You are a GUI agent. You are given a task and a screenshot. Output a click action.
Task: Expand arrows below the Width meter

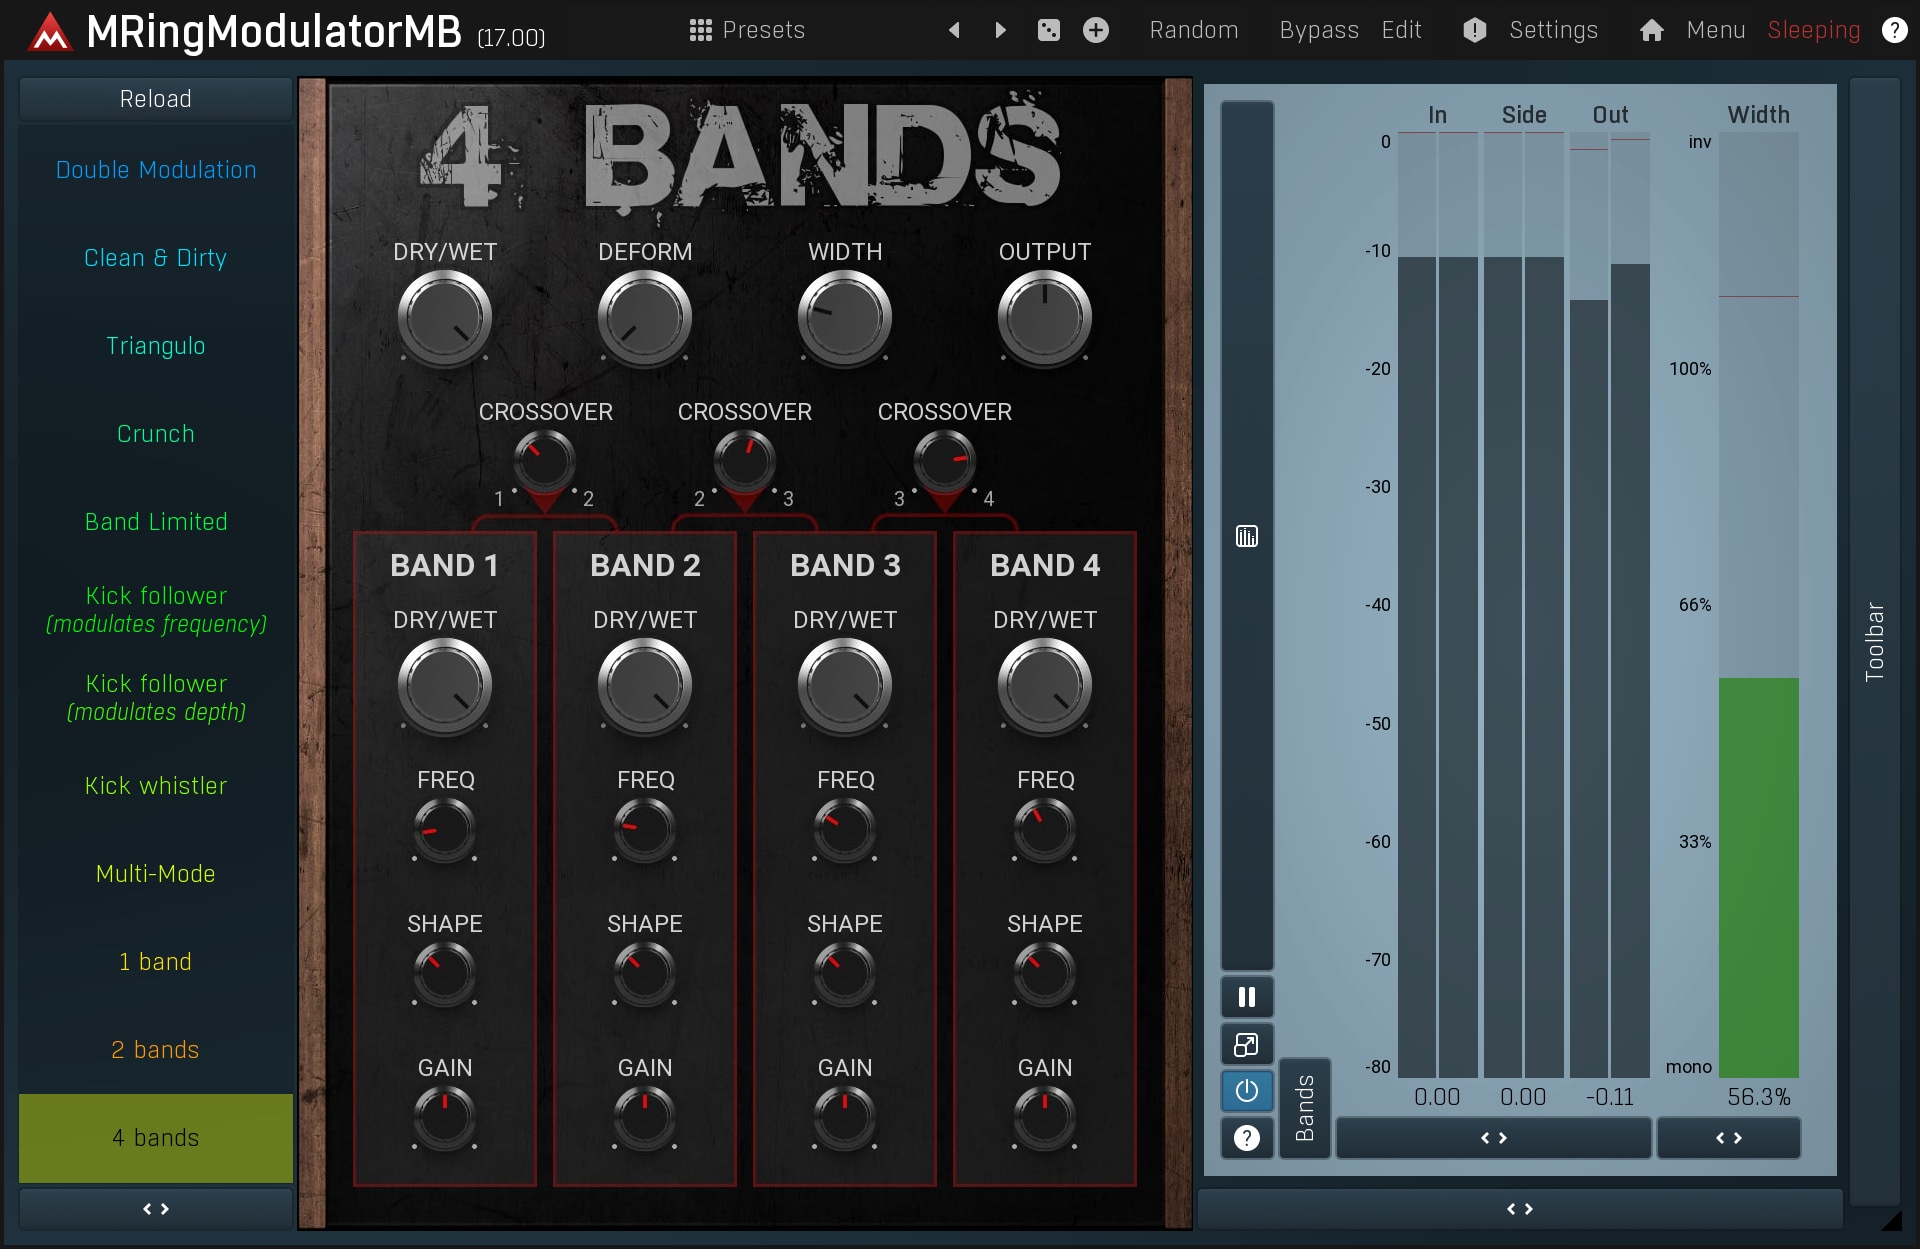point(1728,1138)
